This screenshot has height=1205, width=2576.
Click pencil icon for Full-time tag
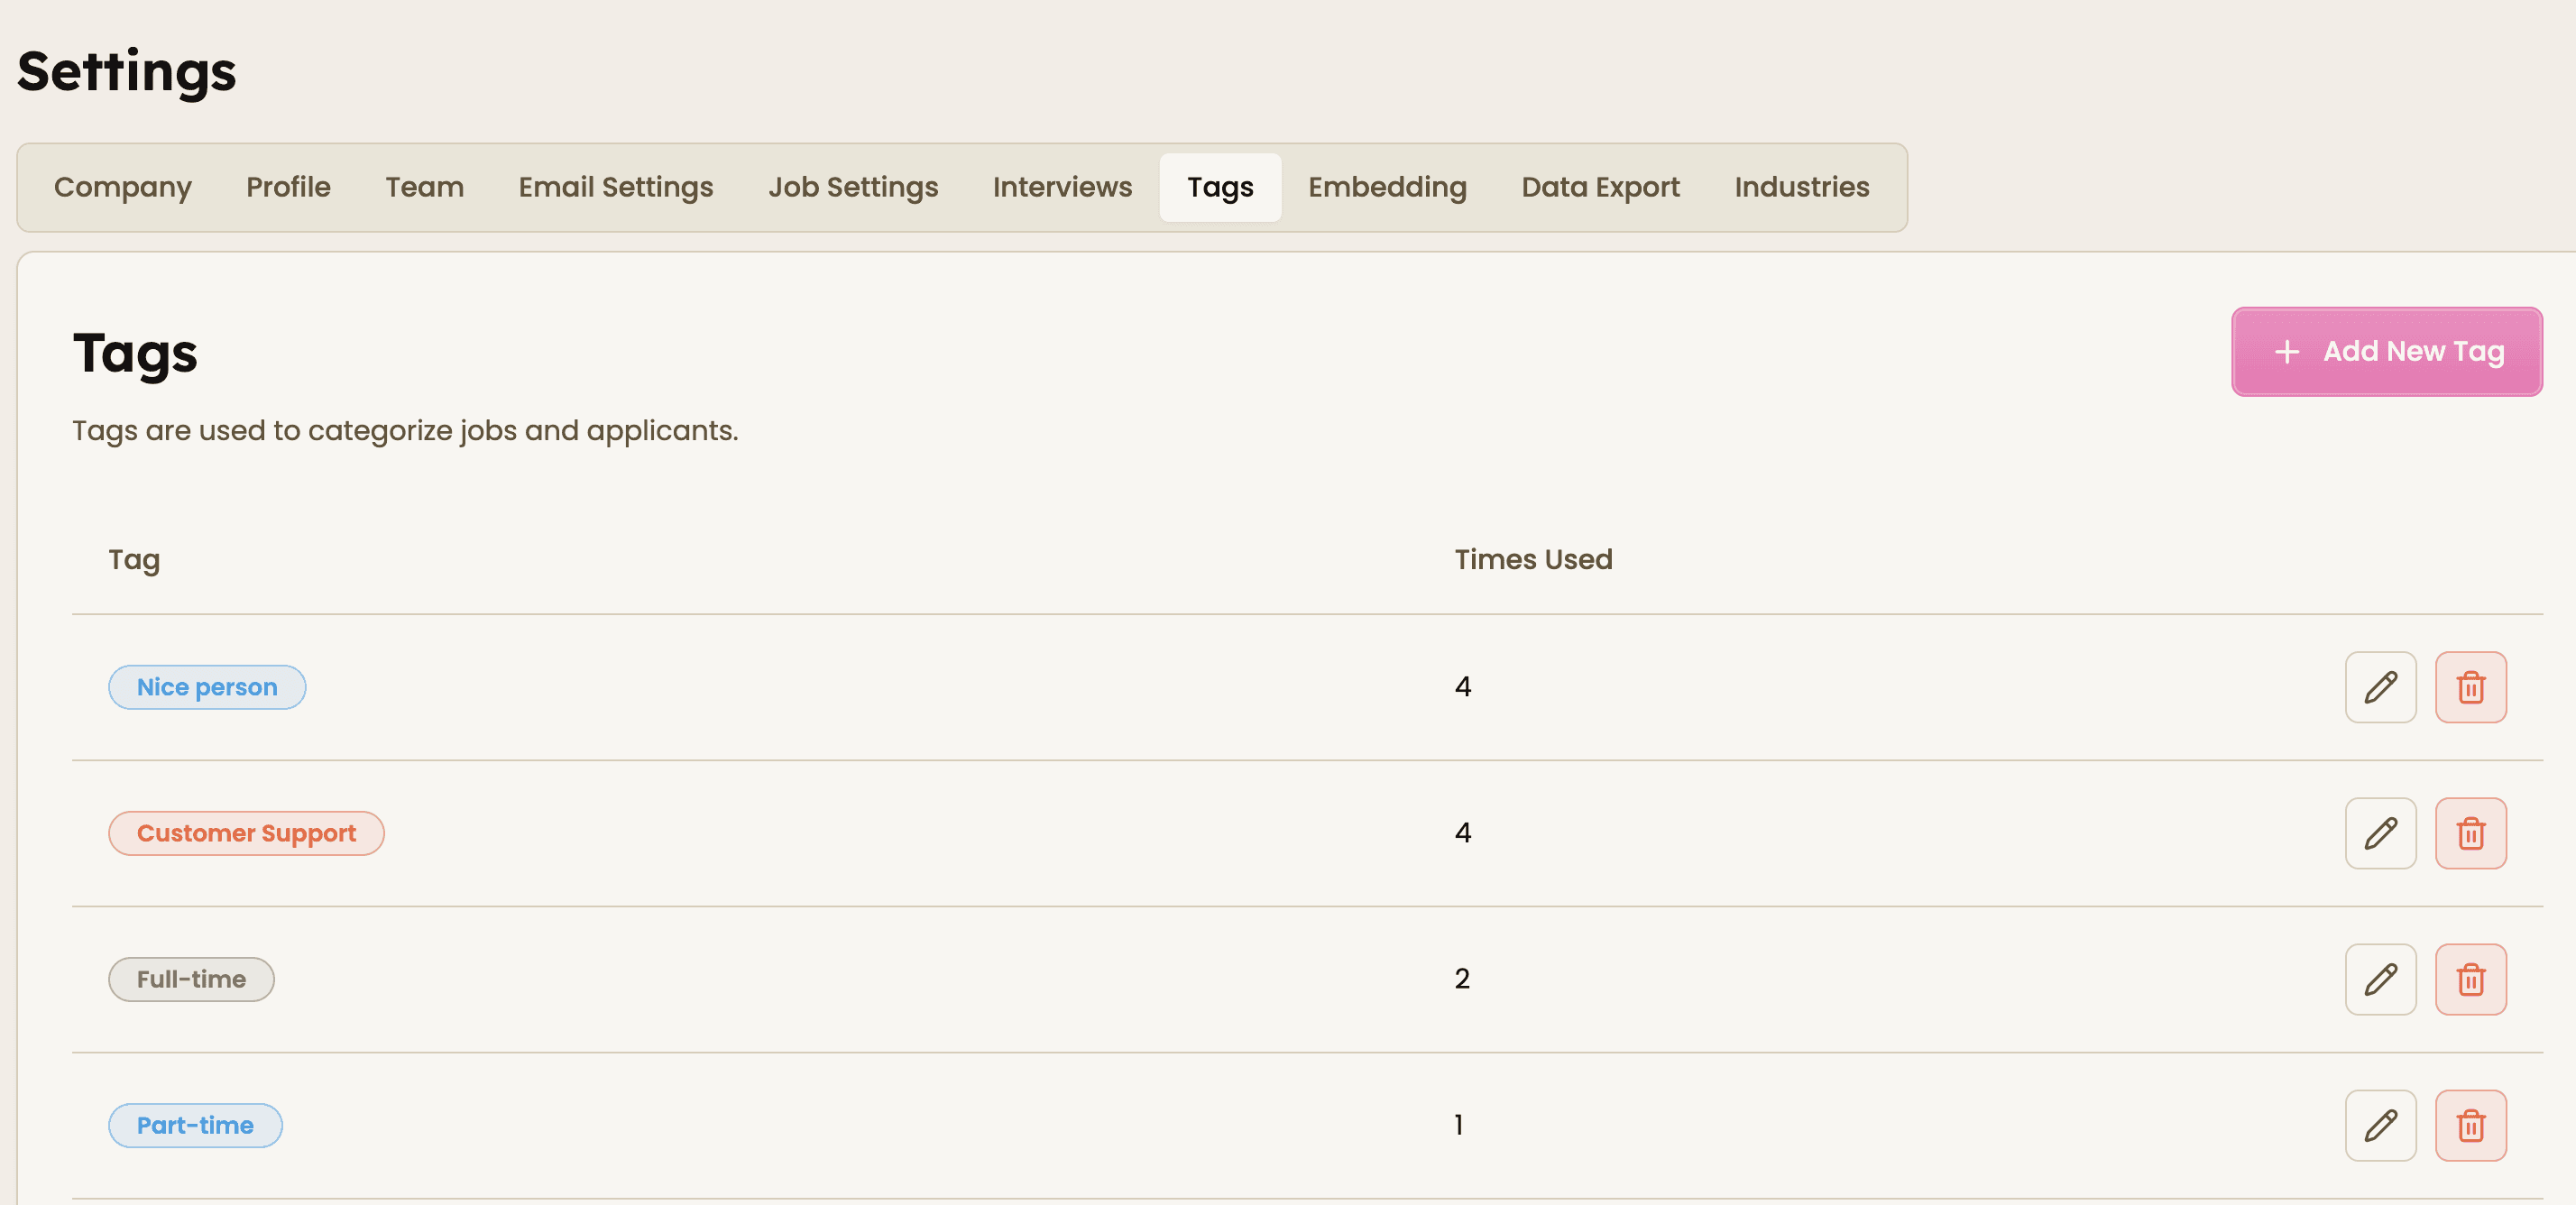[2380, 979]
